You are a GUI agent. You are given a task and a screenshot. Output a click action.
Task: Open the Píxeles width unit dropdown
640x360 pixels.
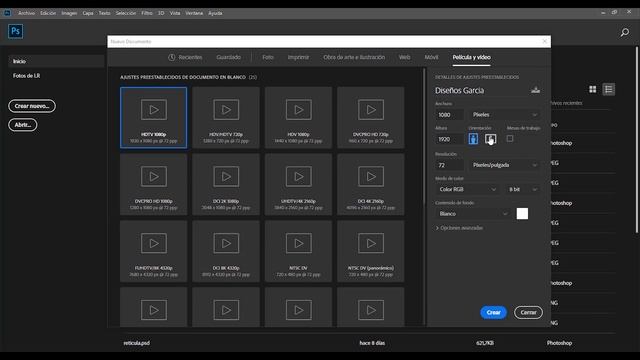pyautogui.click(x=504, y=115)
